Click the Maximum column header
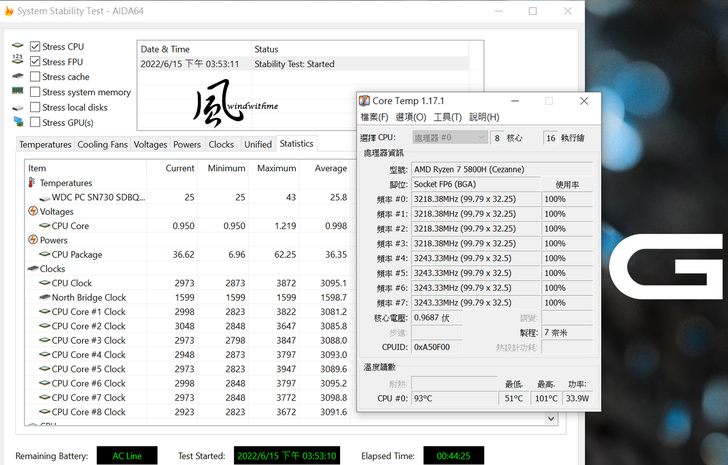 276,168
